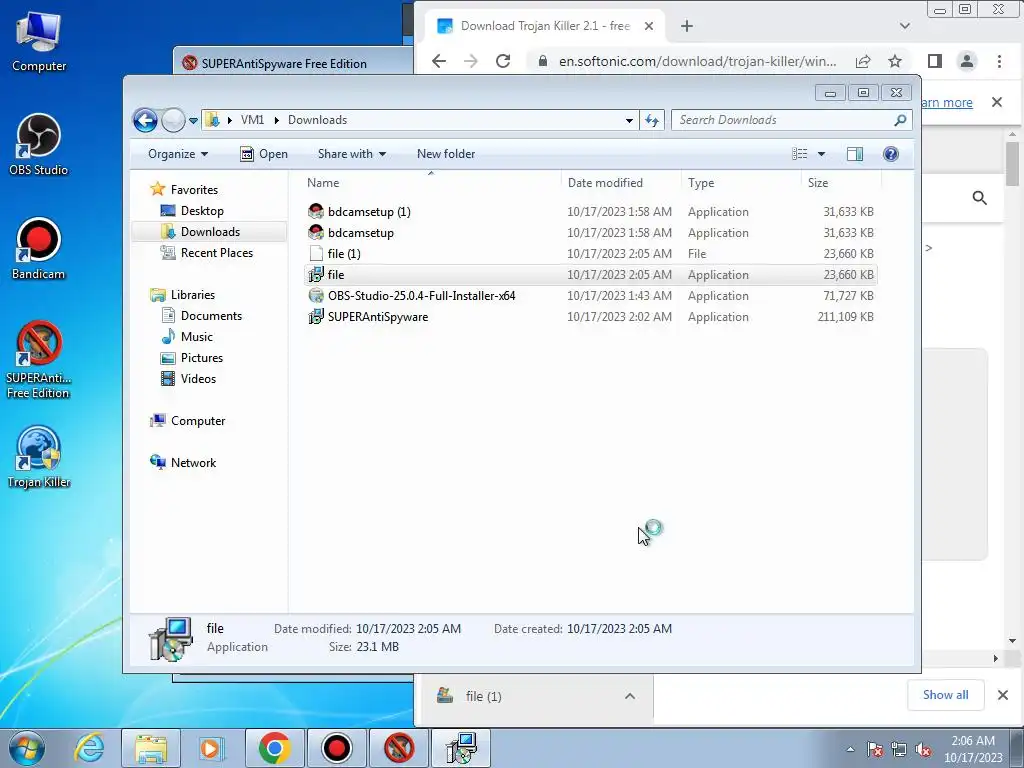Open the Organize menu

178,154
